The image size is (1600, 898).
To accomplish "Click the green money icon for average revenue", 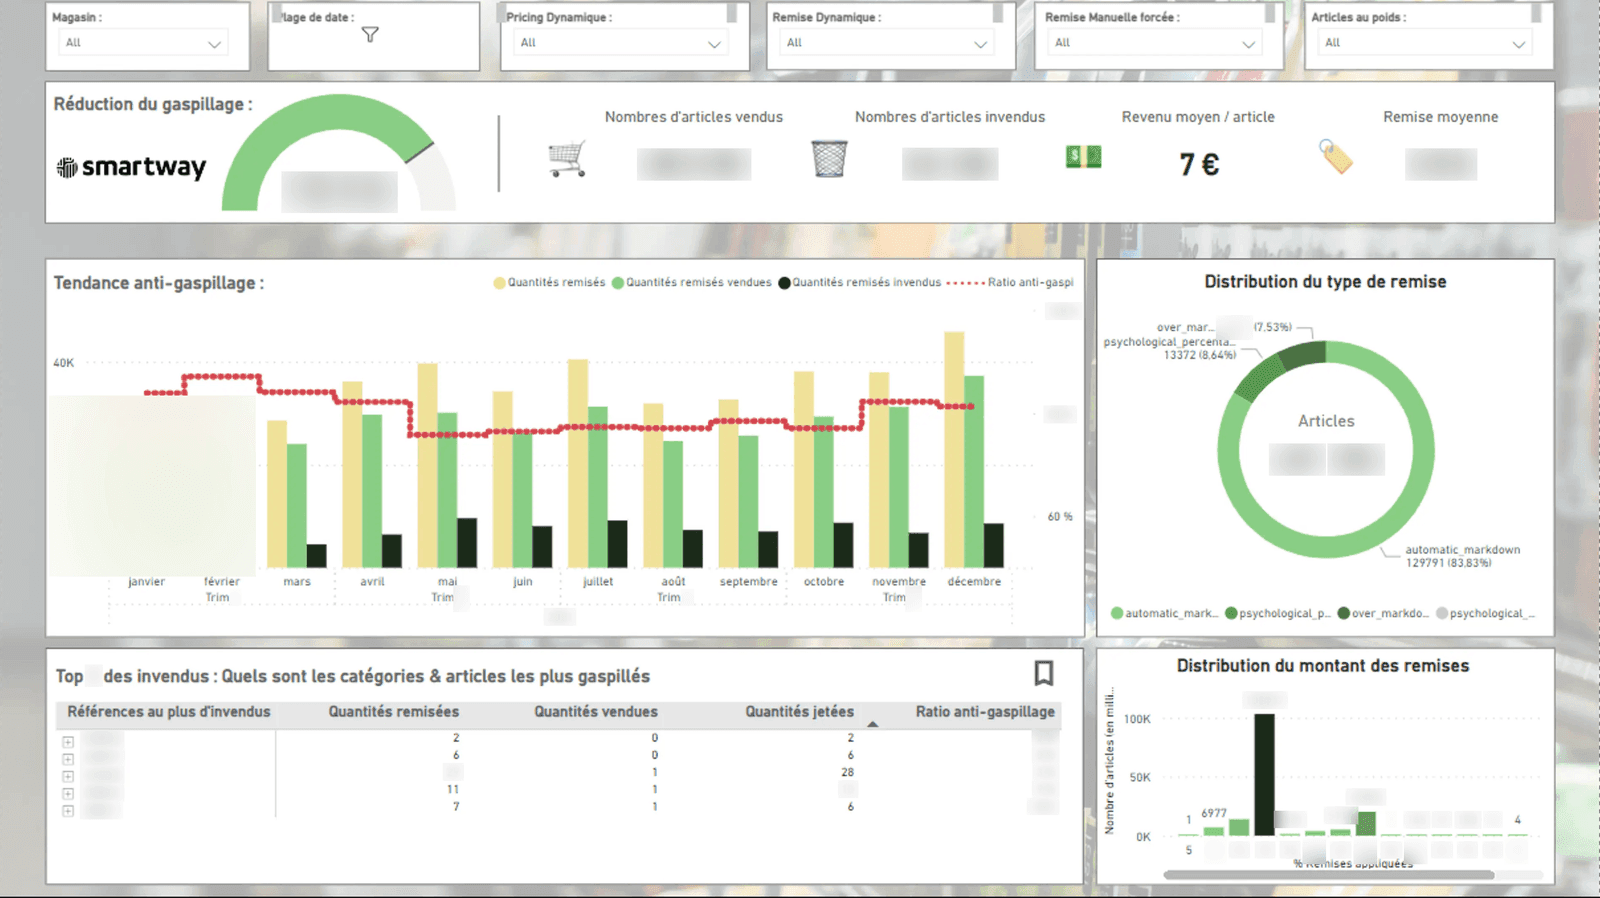I will pos(1083,156).
